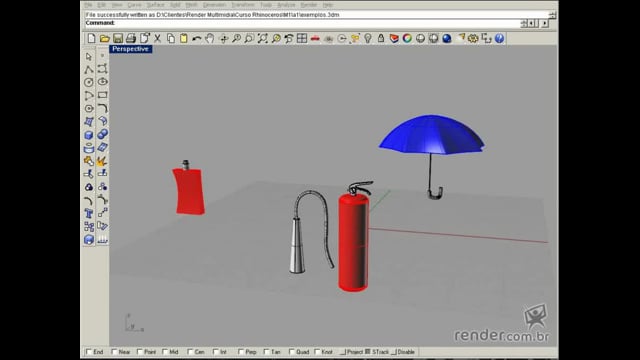Viewport: 640px width, 360px height.
Task: Click the New file icon
Action: (x=91, y=38)
